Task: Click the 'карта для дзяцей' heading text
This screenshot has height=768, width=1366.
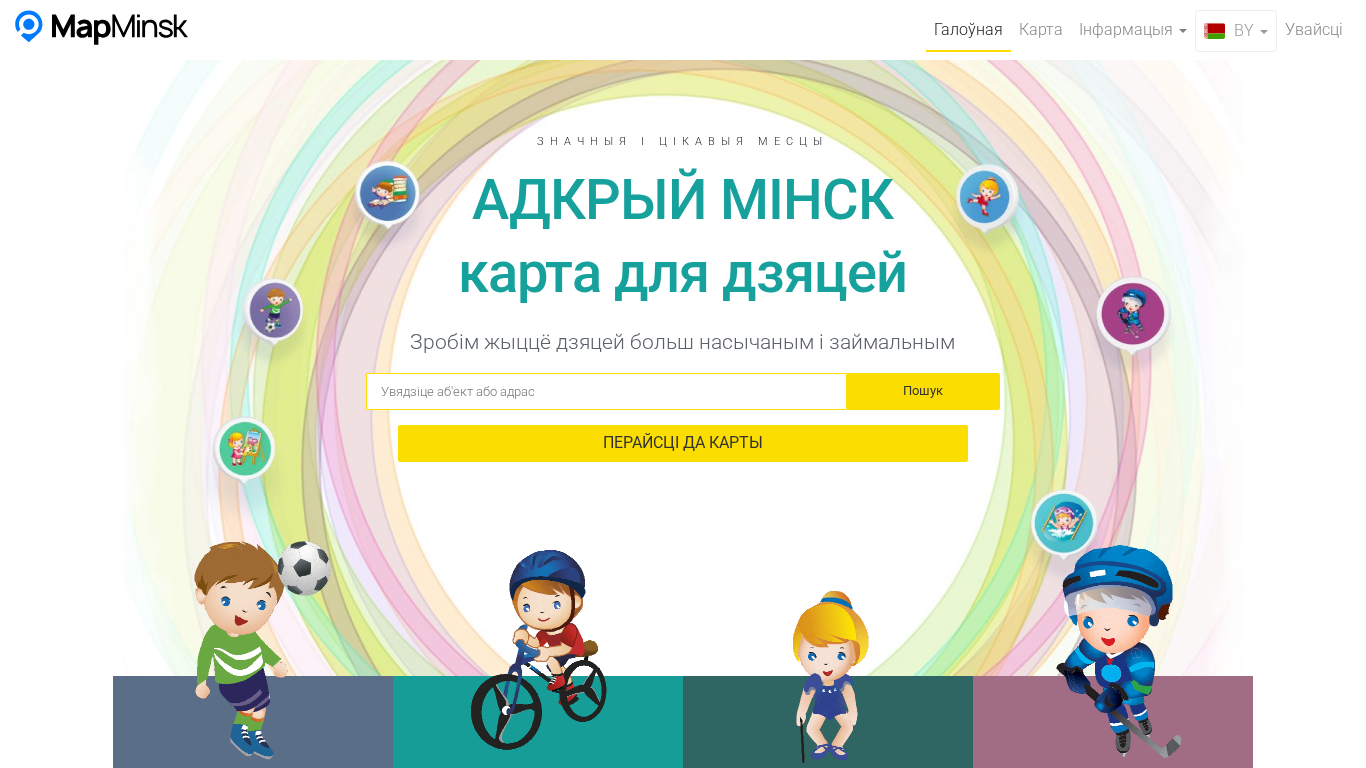Action: (x=683, y=274)
